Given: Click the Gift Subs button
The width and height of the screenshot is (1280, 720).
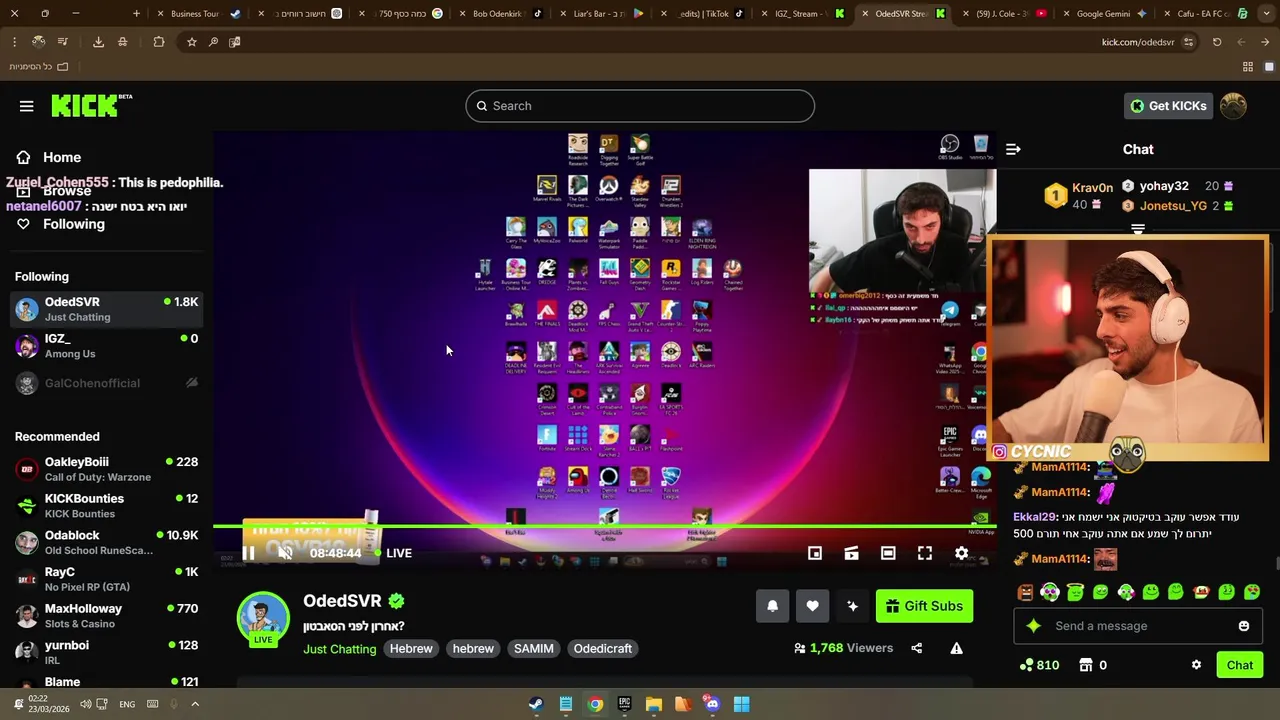Looking at the screenshot, I should point(924,606).
